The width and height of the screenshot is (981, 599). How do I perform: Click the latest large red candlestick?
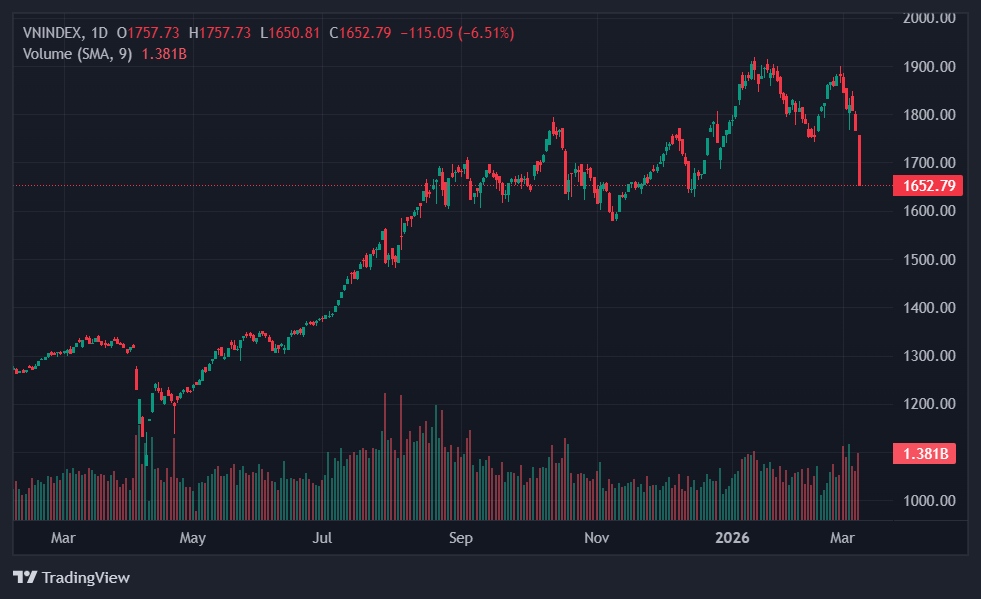click(x=859, y=160)
